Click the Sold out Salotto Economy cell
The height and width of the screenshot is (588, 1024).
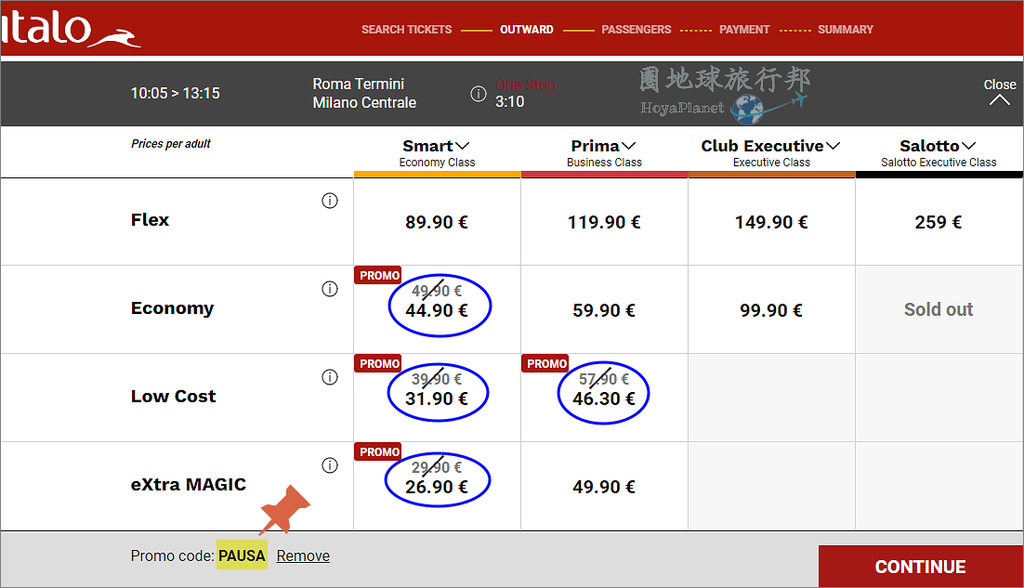(x=938, y=310)
